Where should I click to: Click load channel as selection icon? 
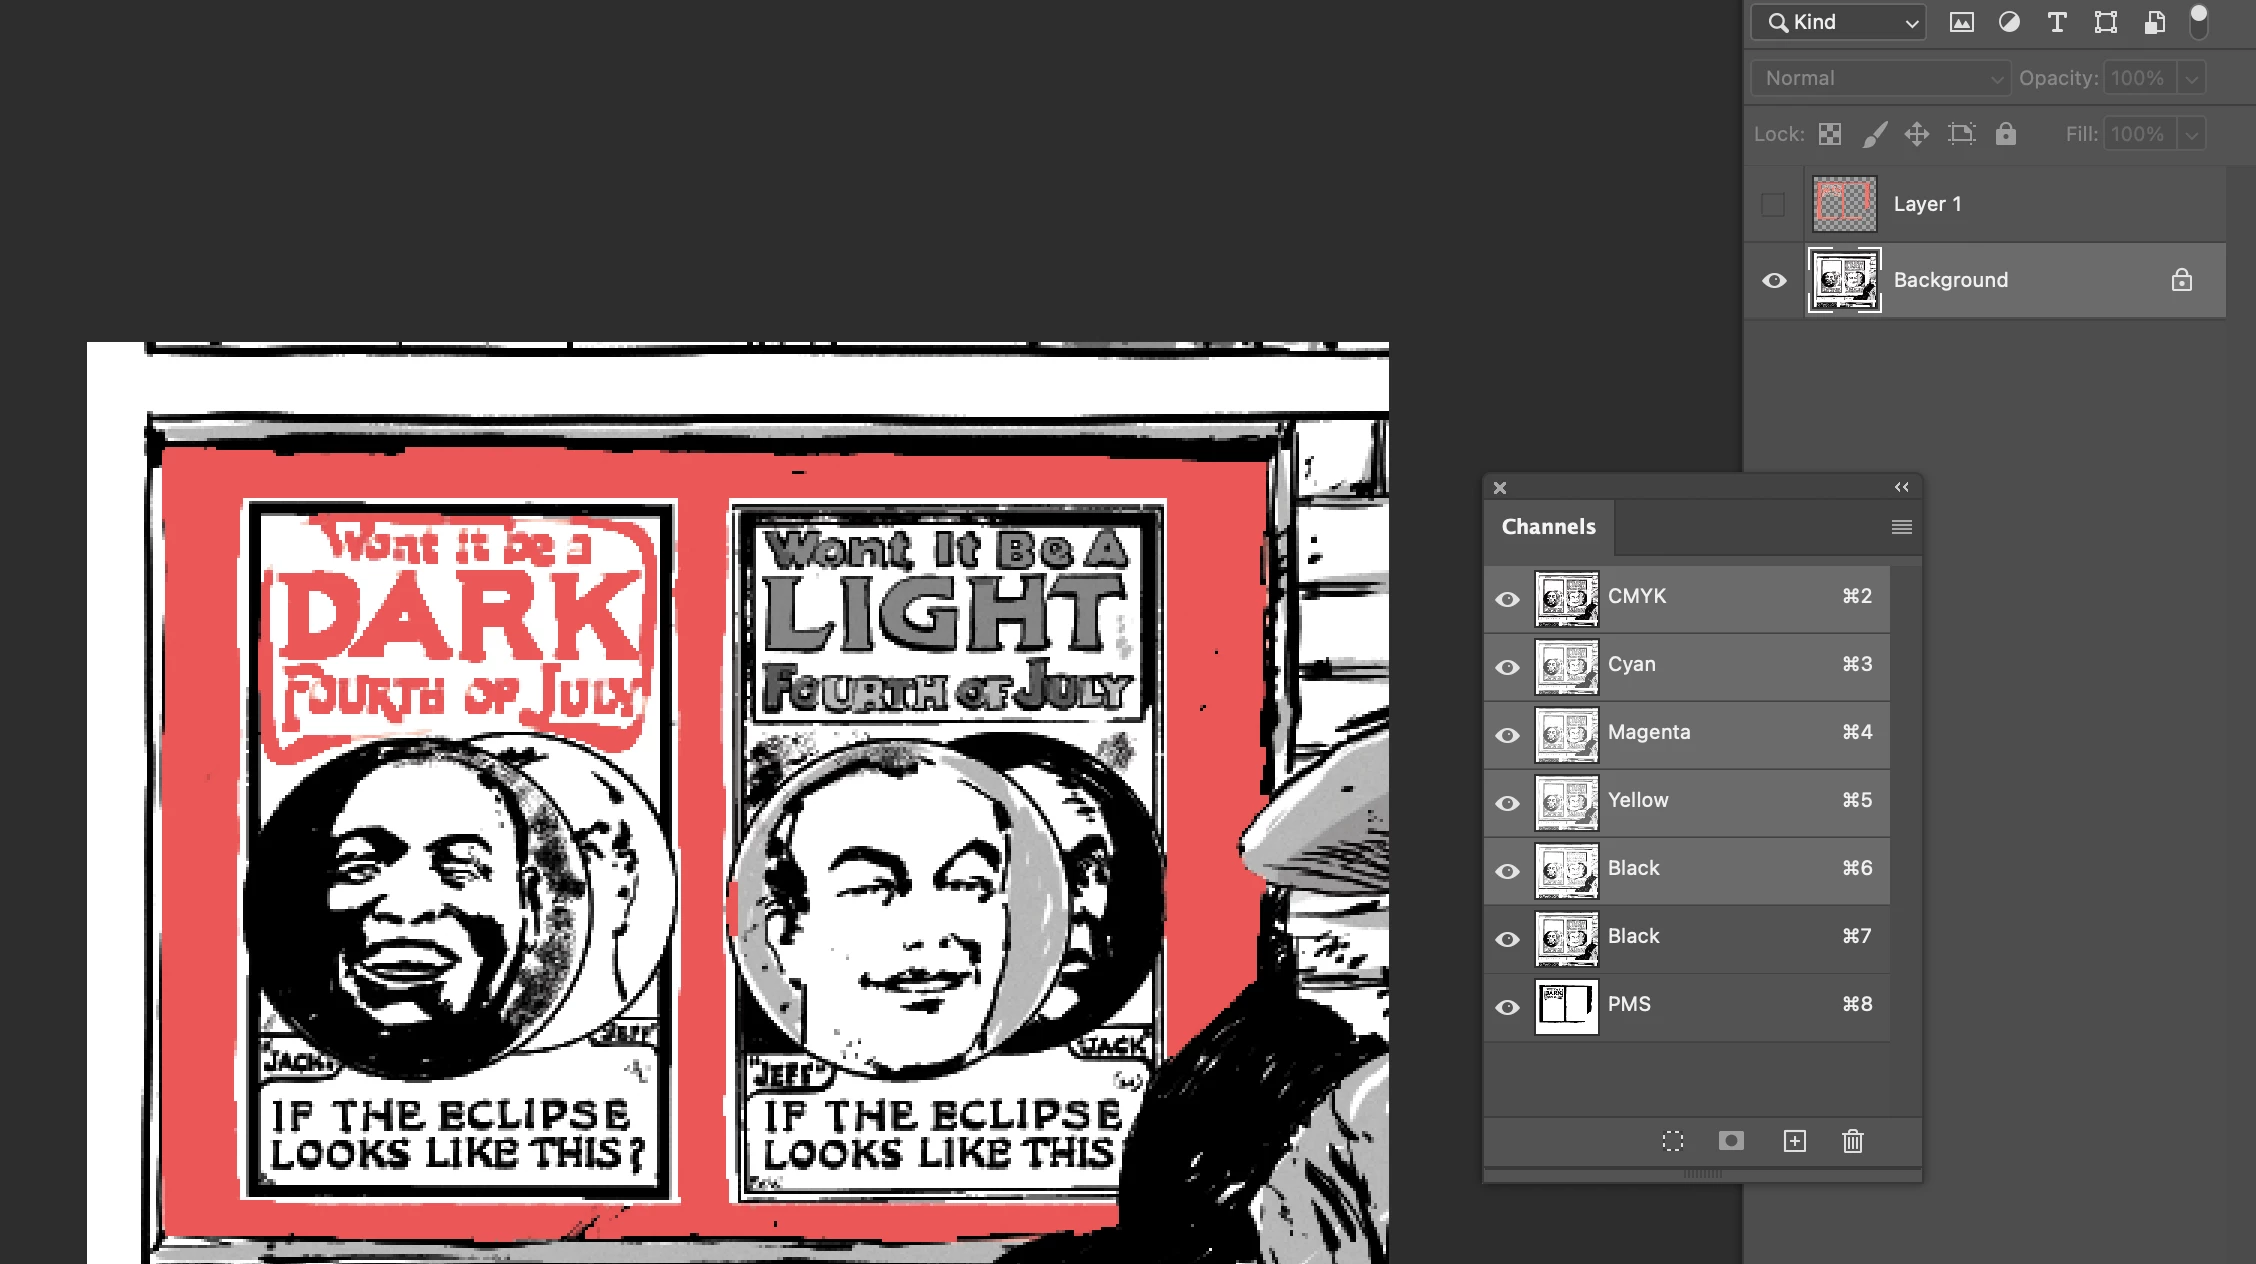1673,1141
